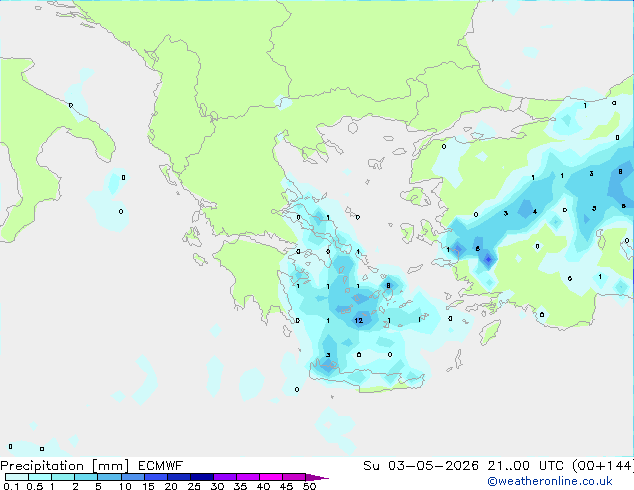Viewport: 634px width, 490px height.
Task: Select the 45–50 mm legend swatch
Action: click(x=294, y=477)
